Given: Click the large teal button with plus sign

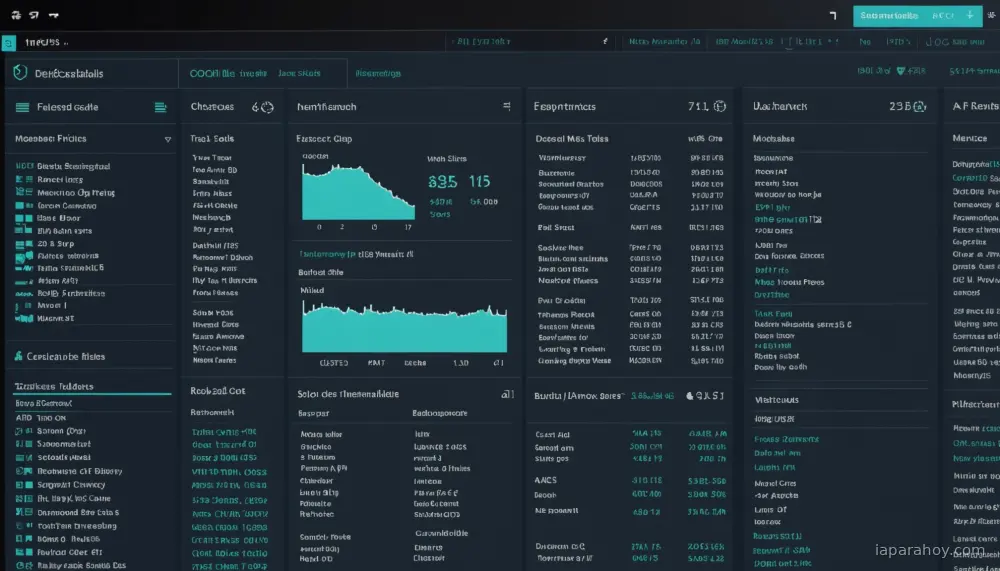Looking at the screenshot, I should pyautogui.click(x=917, y=16).
